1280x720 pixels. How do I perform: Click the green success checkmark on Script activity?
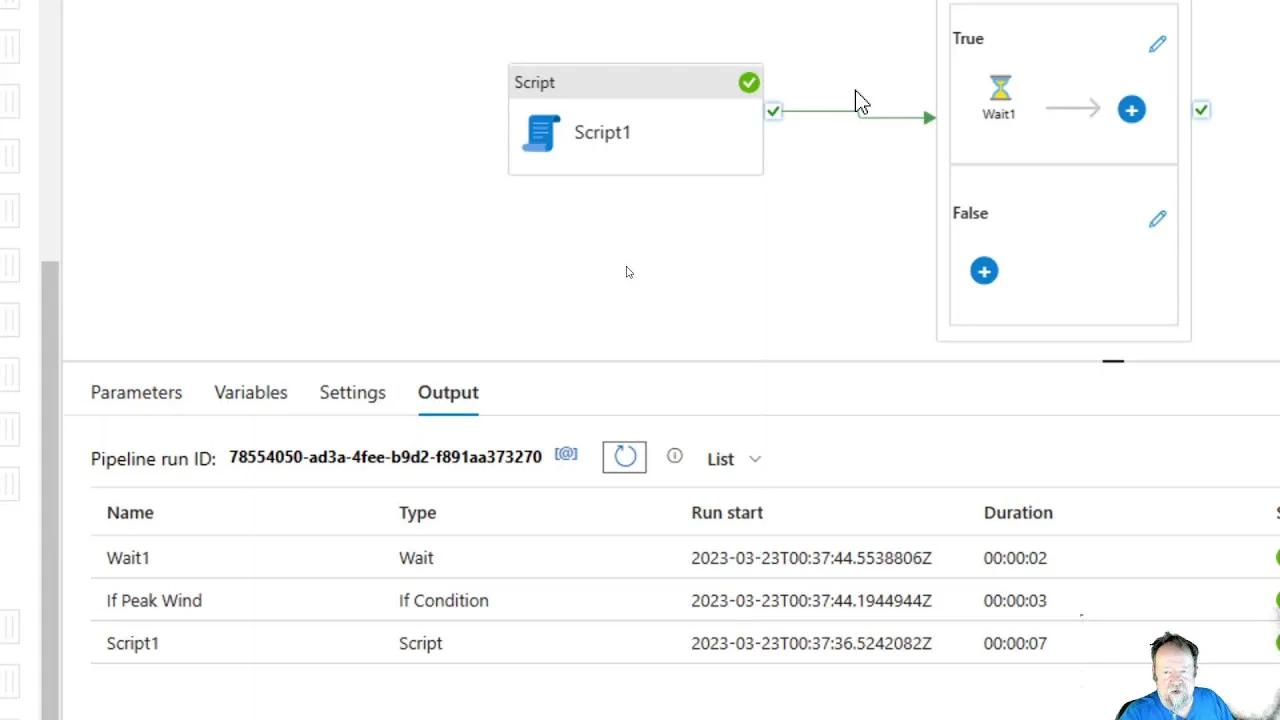click(749, 83)
